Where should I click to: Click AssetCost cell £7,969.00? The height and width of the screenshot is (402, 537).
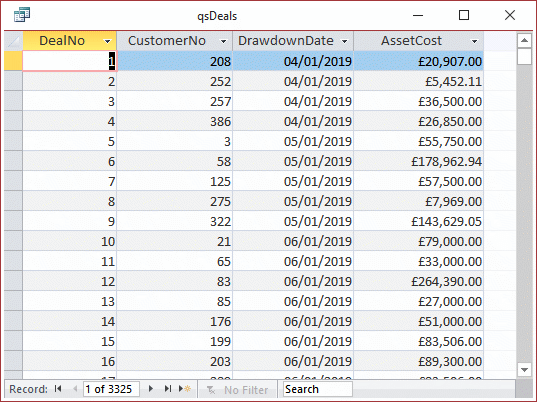[x=419, y=201]
